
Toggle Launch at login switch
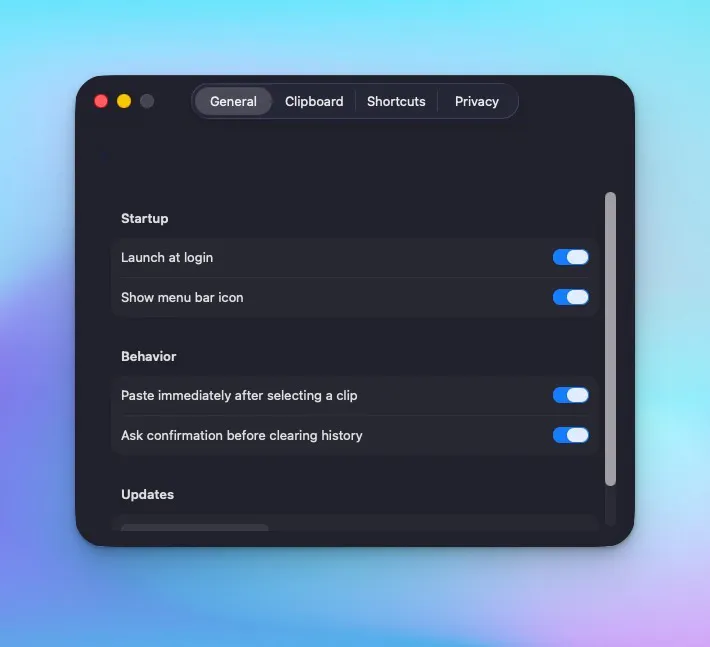pyautogui.click(x=571, y=257)
